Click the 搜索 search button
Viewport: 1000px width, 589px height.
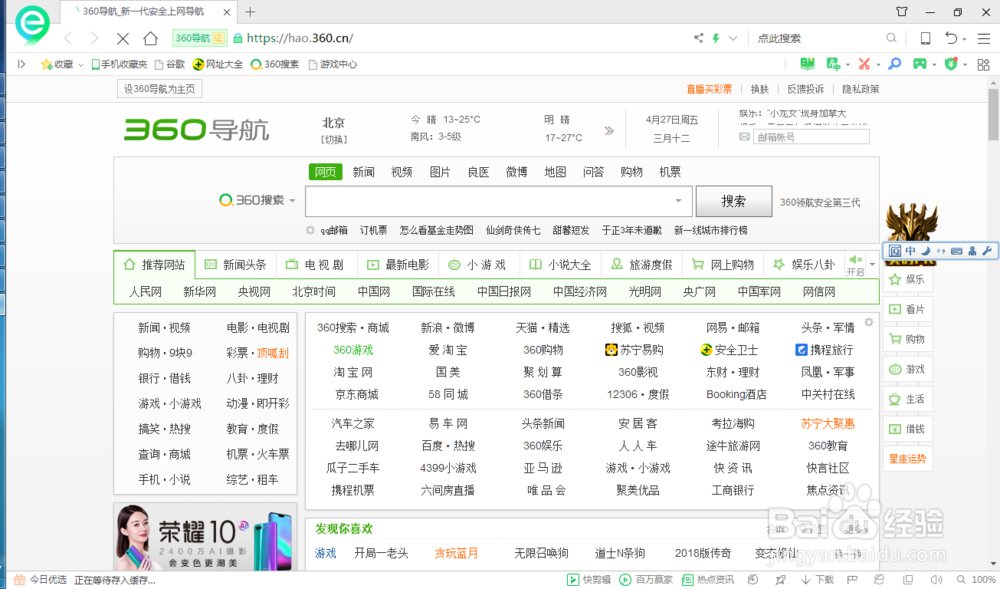point(733,201)
